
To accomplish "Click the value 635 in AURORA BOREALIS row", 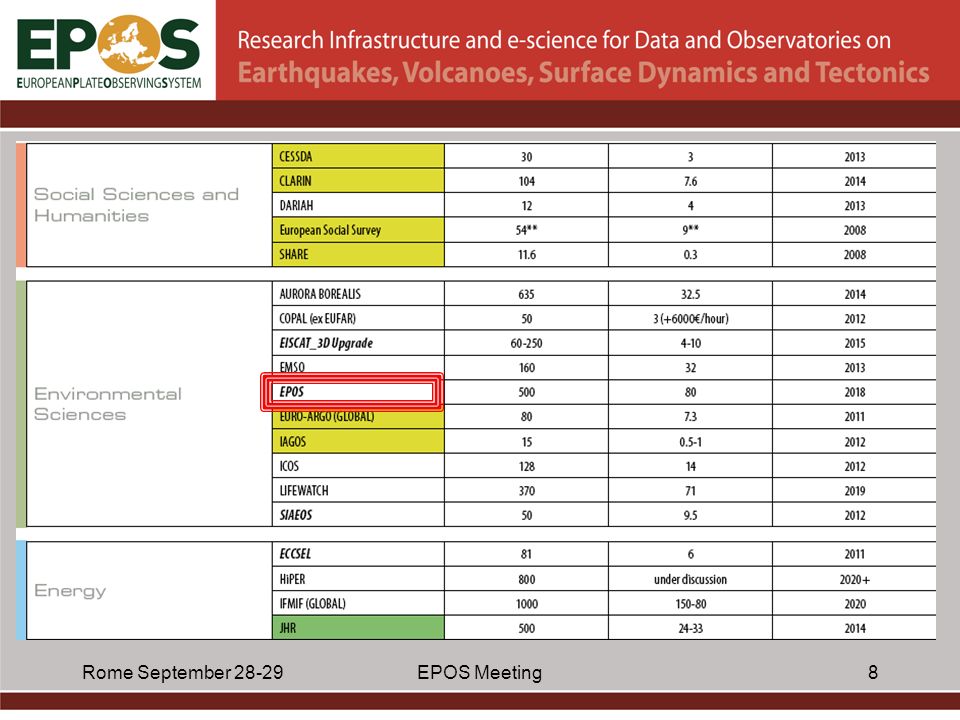I will click(x=527, y=294).
